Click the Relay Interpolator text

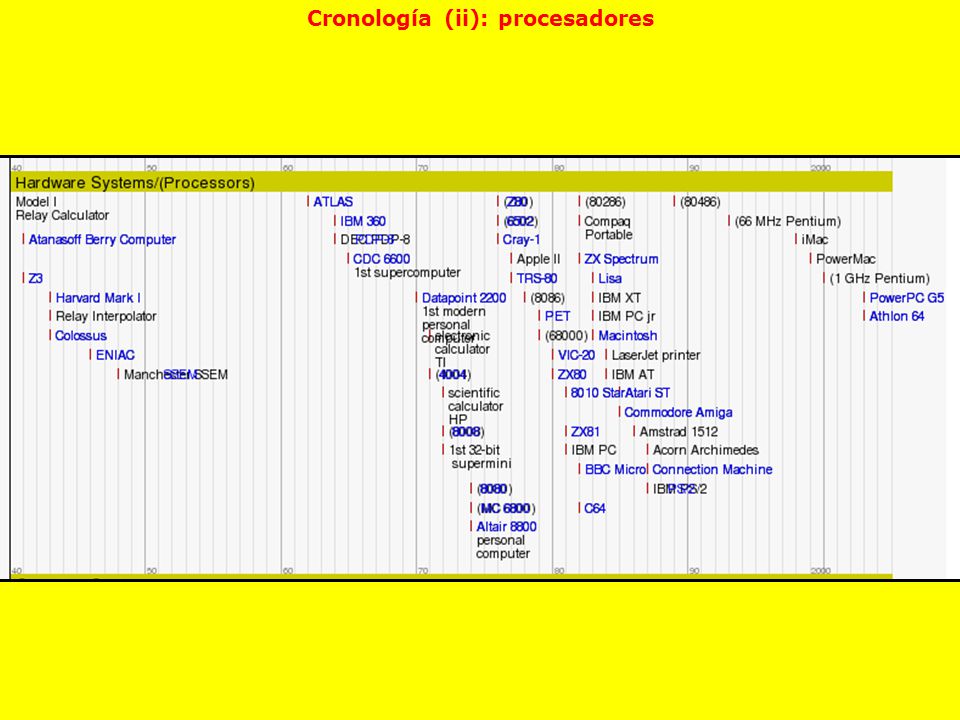click(x=106, y=316)
